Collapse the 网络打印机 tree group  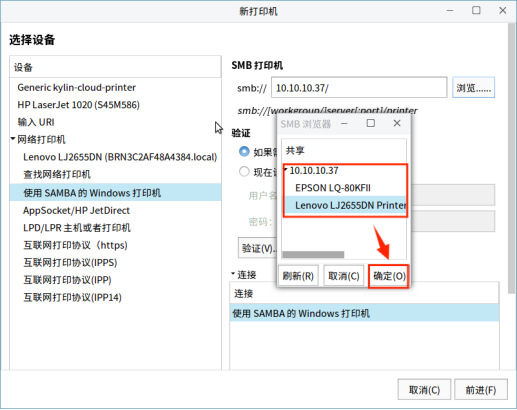point(13,138)
